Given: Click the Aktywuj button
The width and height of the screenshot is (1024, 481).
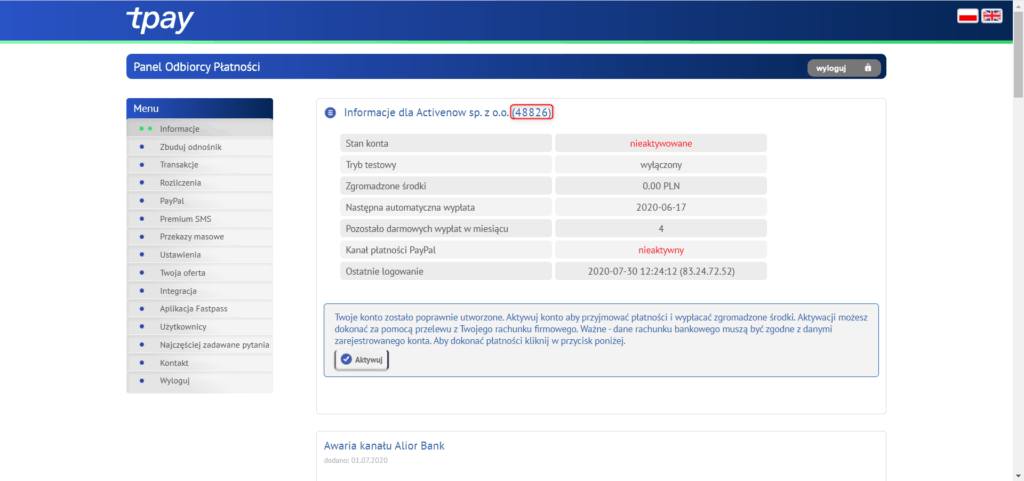Looking at the screenshot, I should click(362, 360).
